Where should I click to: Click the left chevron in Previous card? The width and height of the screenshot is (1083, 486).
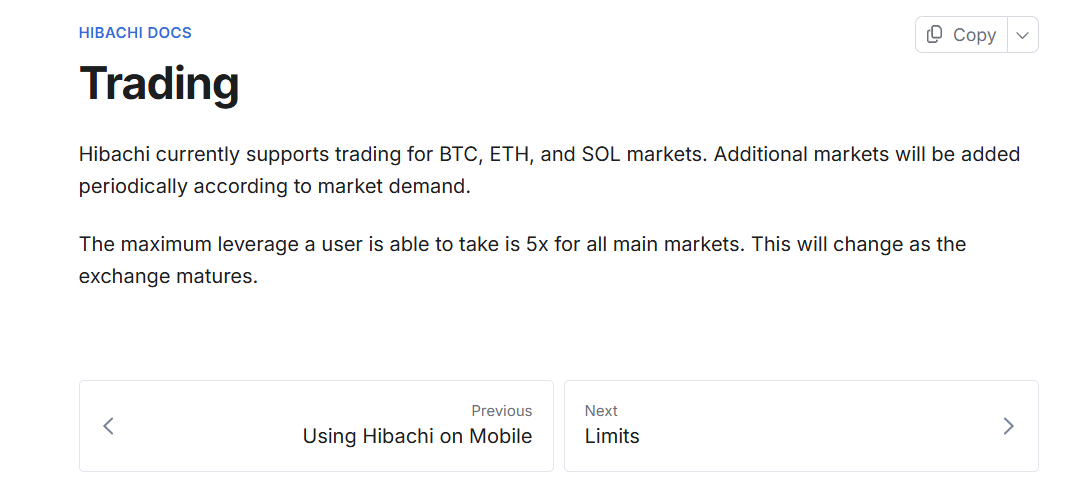coord(109,426)
